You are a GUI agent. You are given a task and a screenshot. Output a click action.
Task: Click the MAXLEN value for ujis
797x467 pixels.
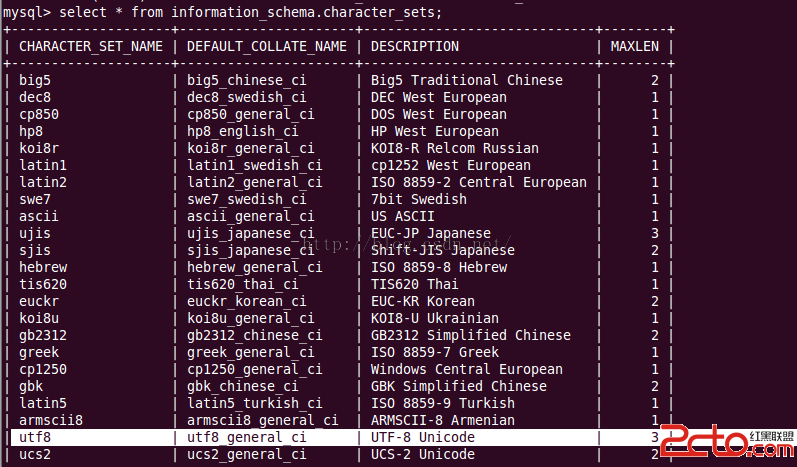tap(655, 233)
